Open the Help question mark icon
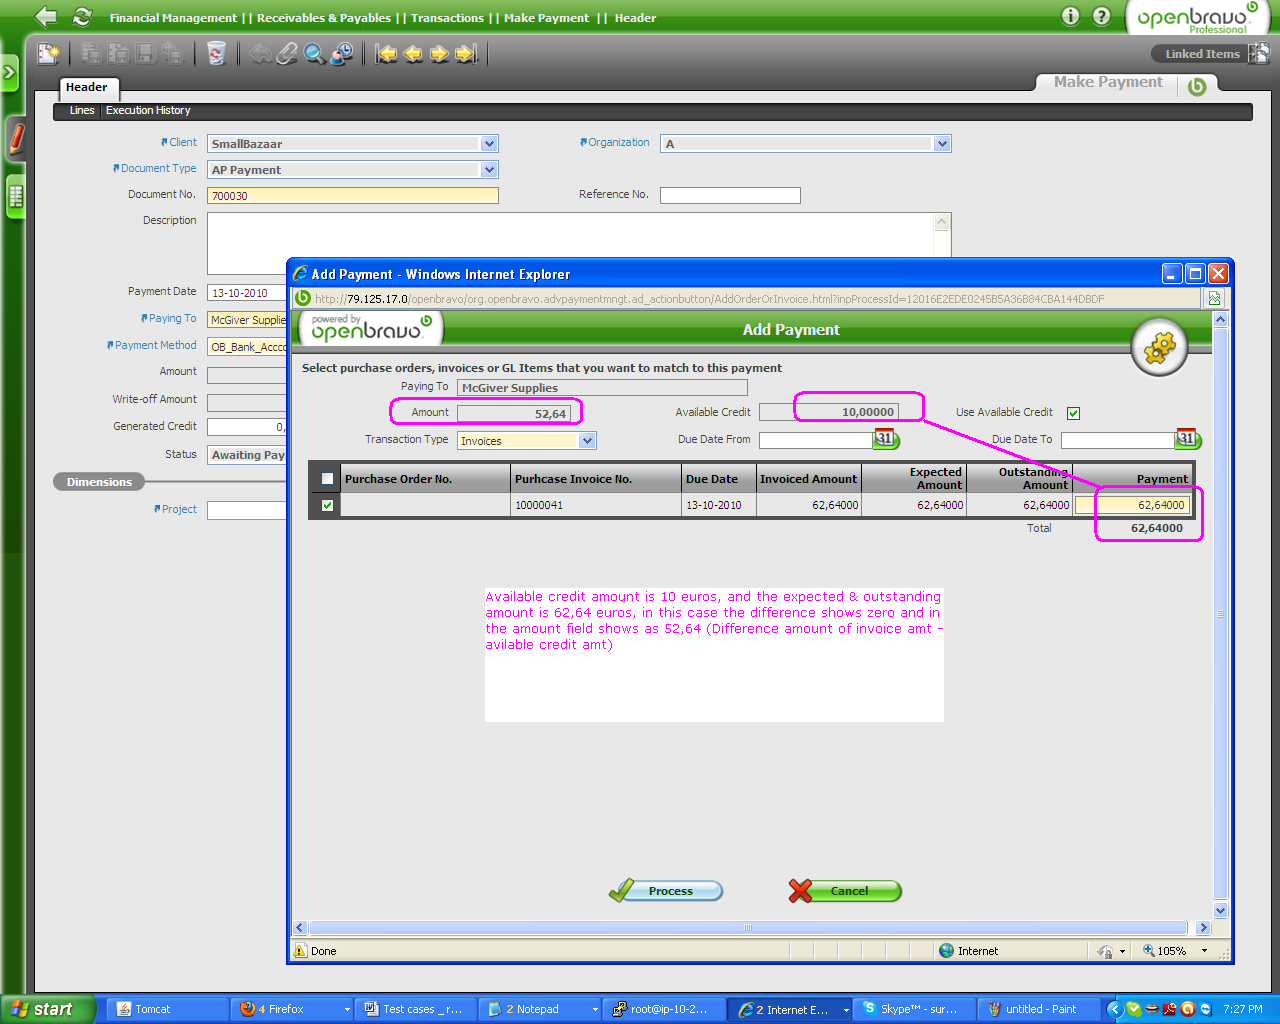Screen dimensions: 1280x1024 click(1101, 16)
